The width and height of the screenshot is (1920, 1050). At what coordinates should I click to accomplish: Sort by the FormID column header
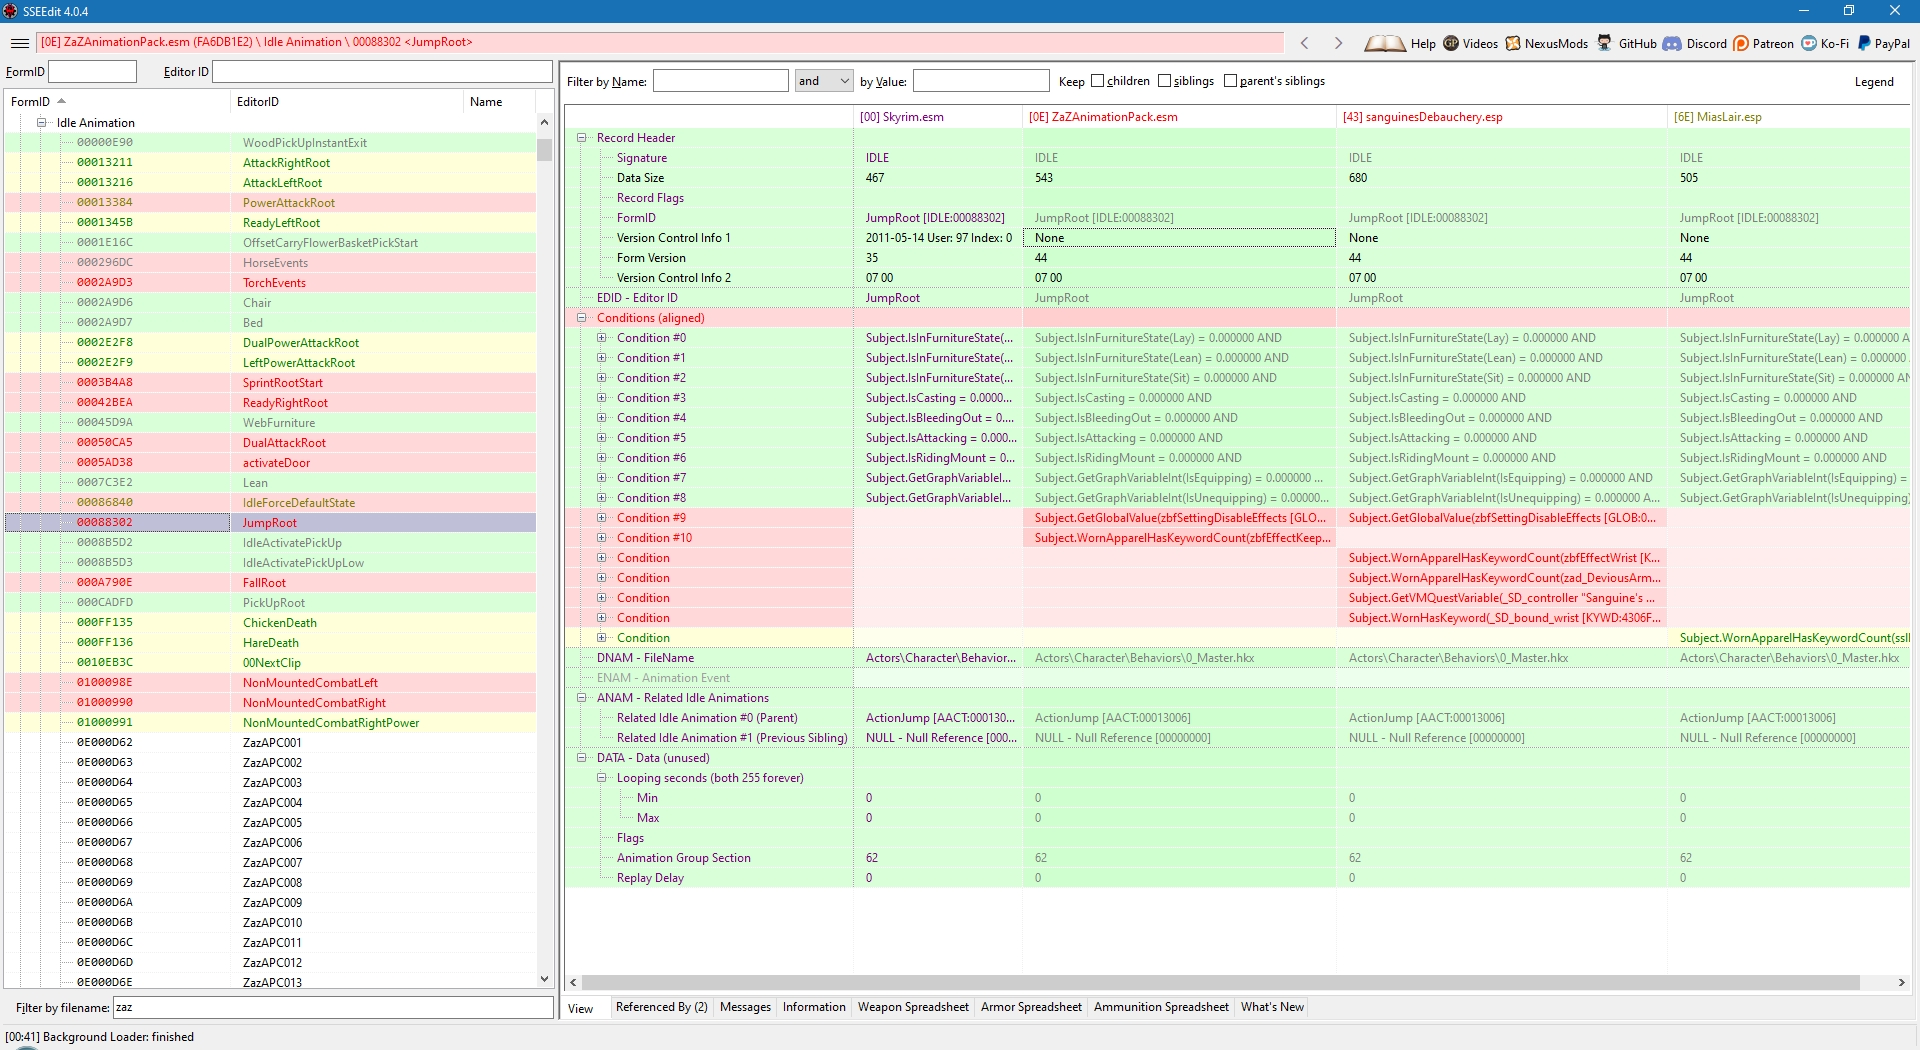(116, 102)
